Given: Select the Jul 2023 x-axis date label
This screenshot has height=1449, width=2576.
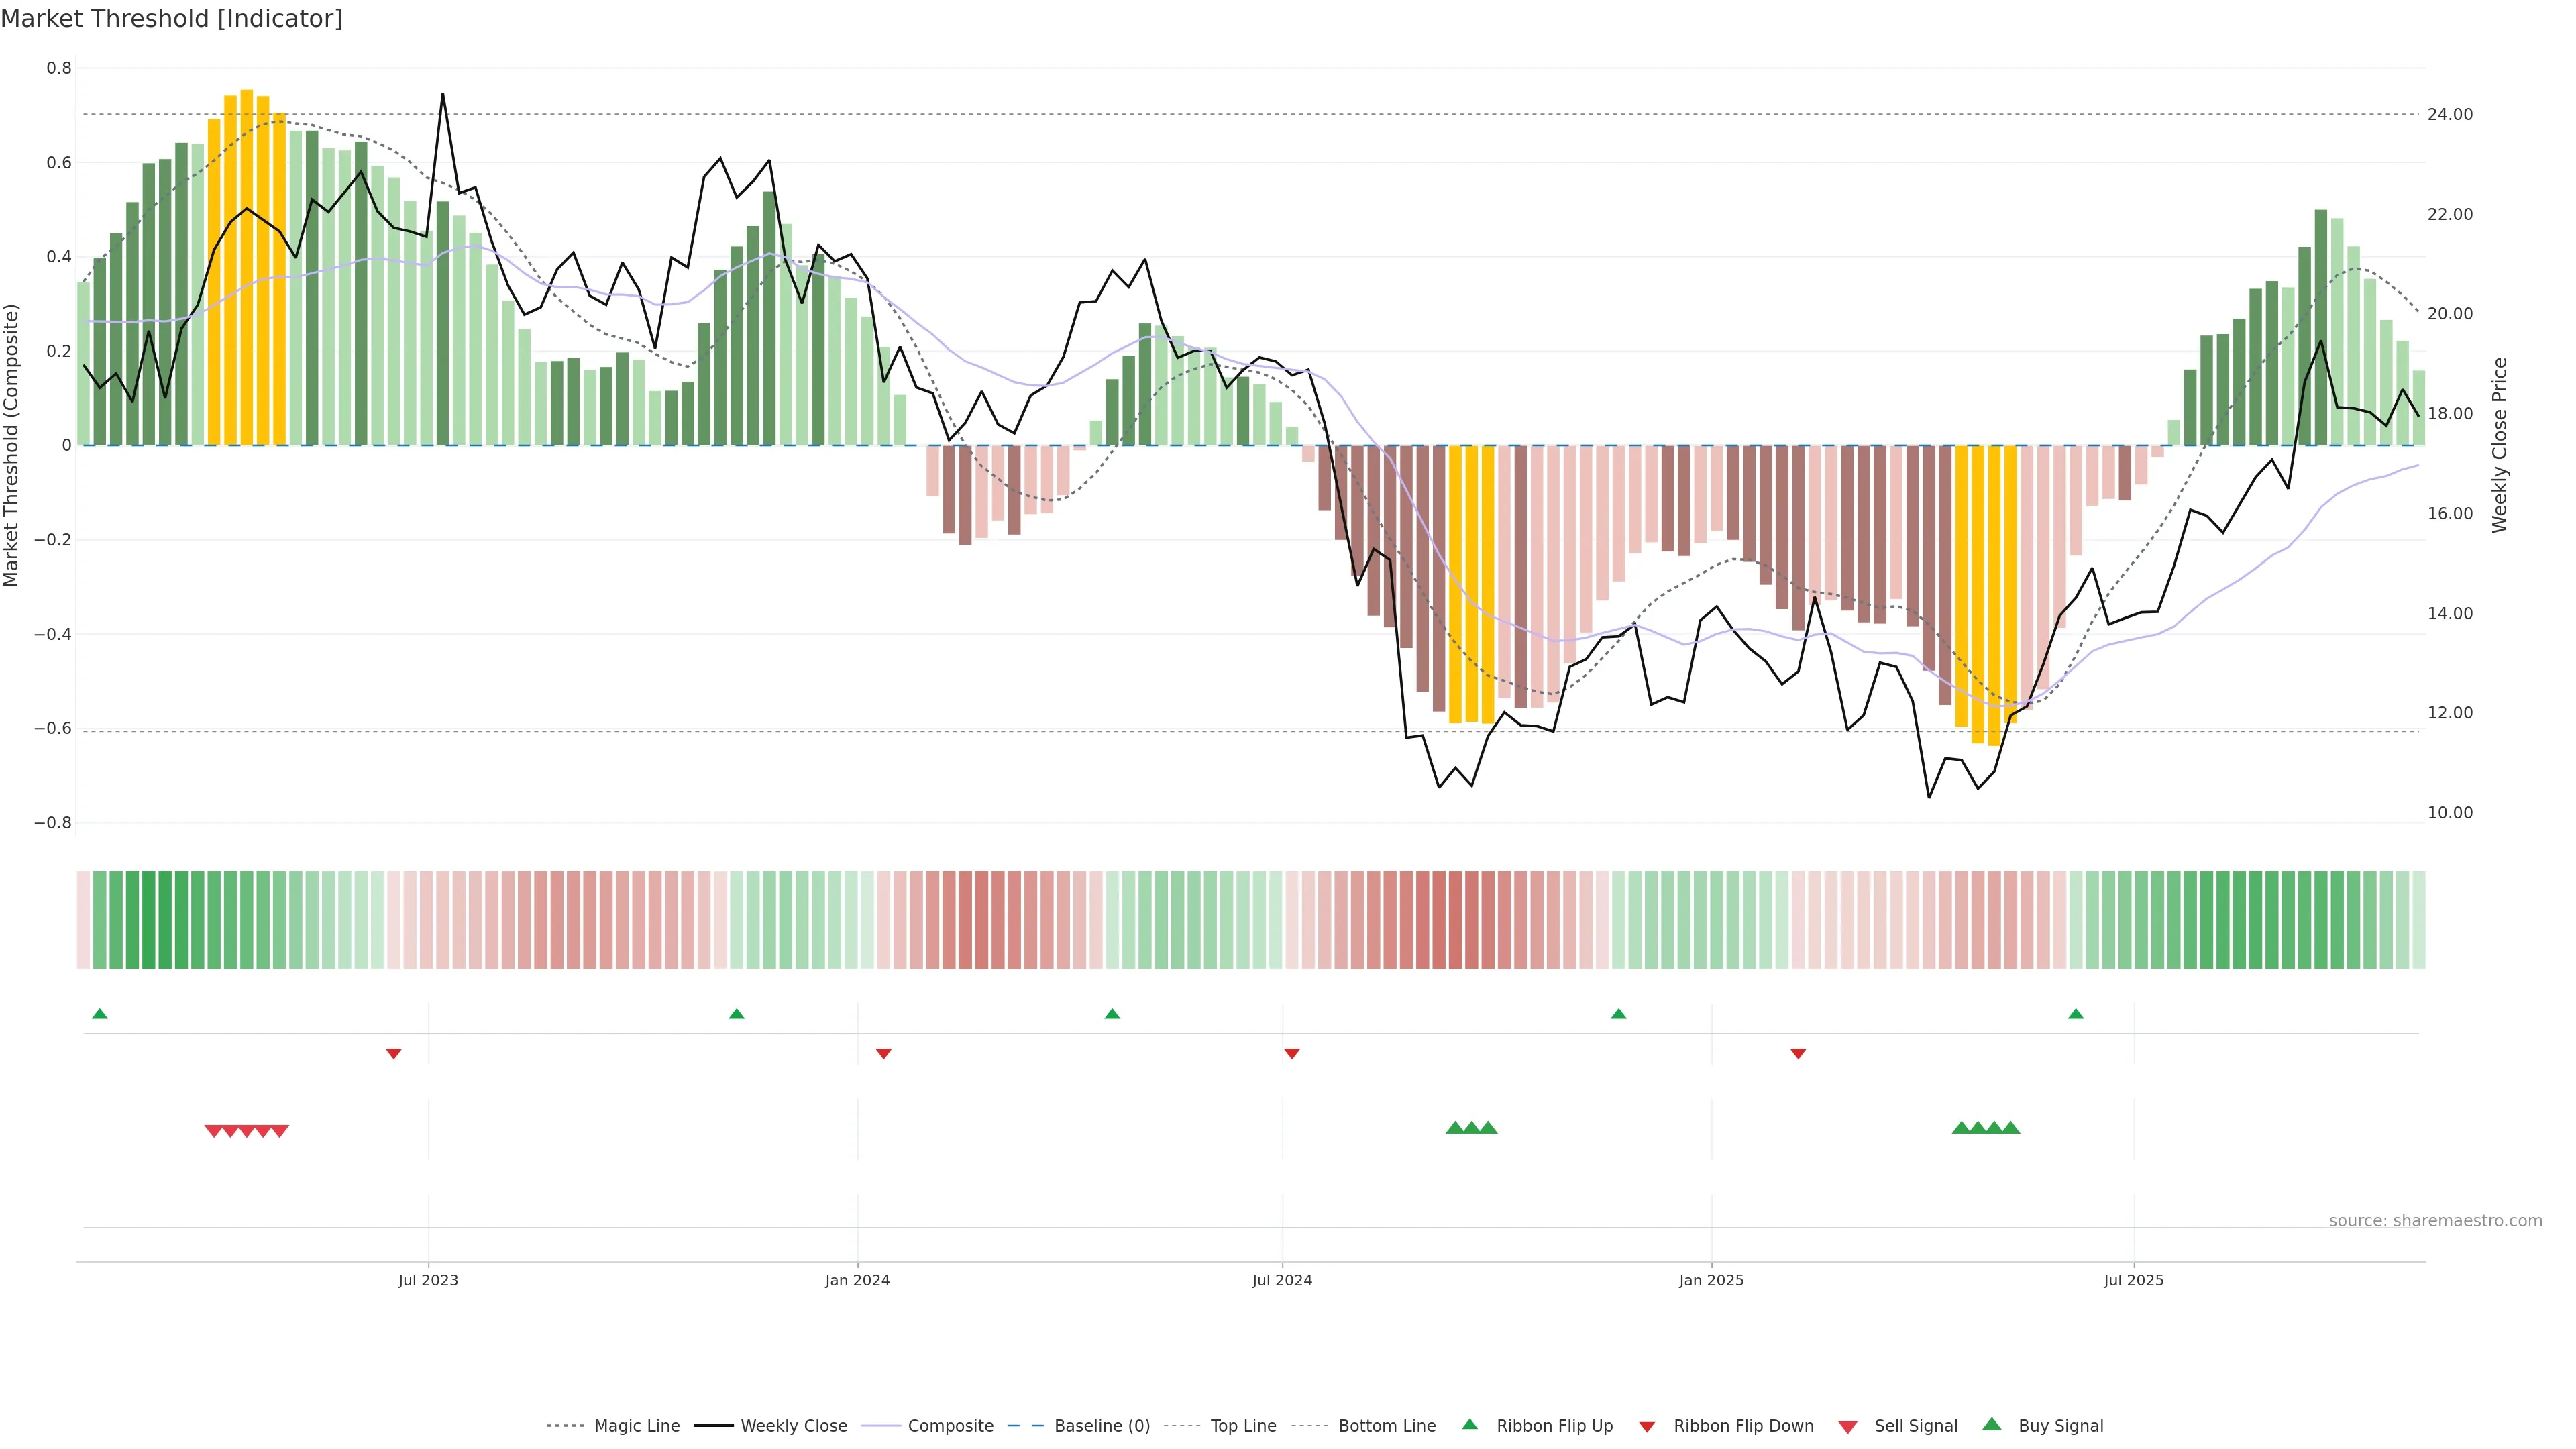Looking at the screenshot, I should click(x=428, y=1280).
